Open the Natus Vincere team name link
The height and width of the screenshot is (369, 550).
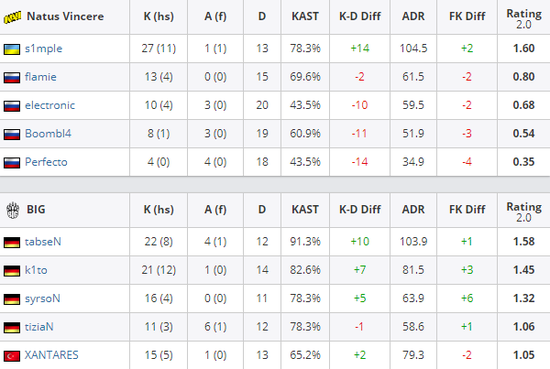point(65,16)
